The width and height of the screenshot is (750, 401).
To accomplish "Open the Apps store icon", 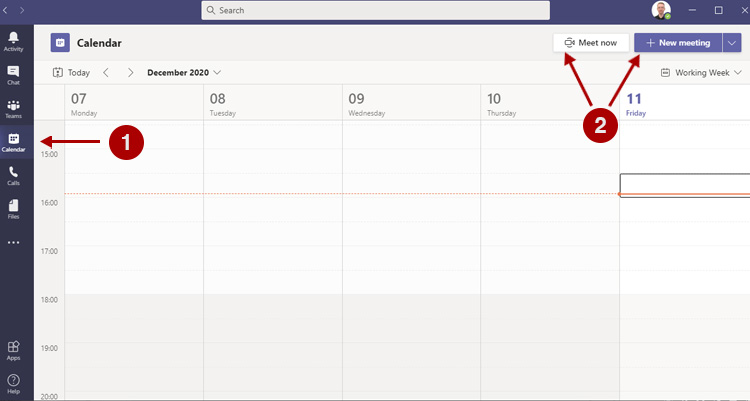I will click(14, 349).
